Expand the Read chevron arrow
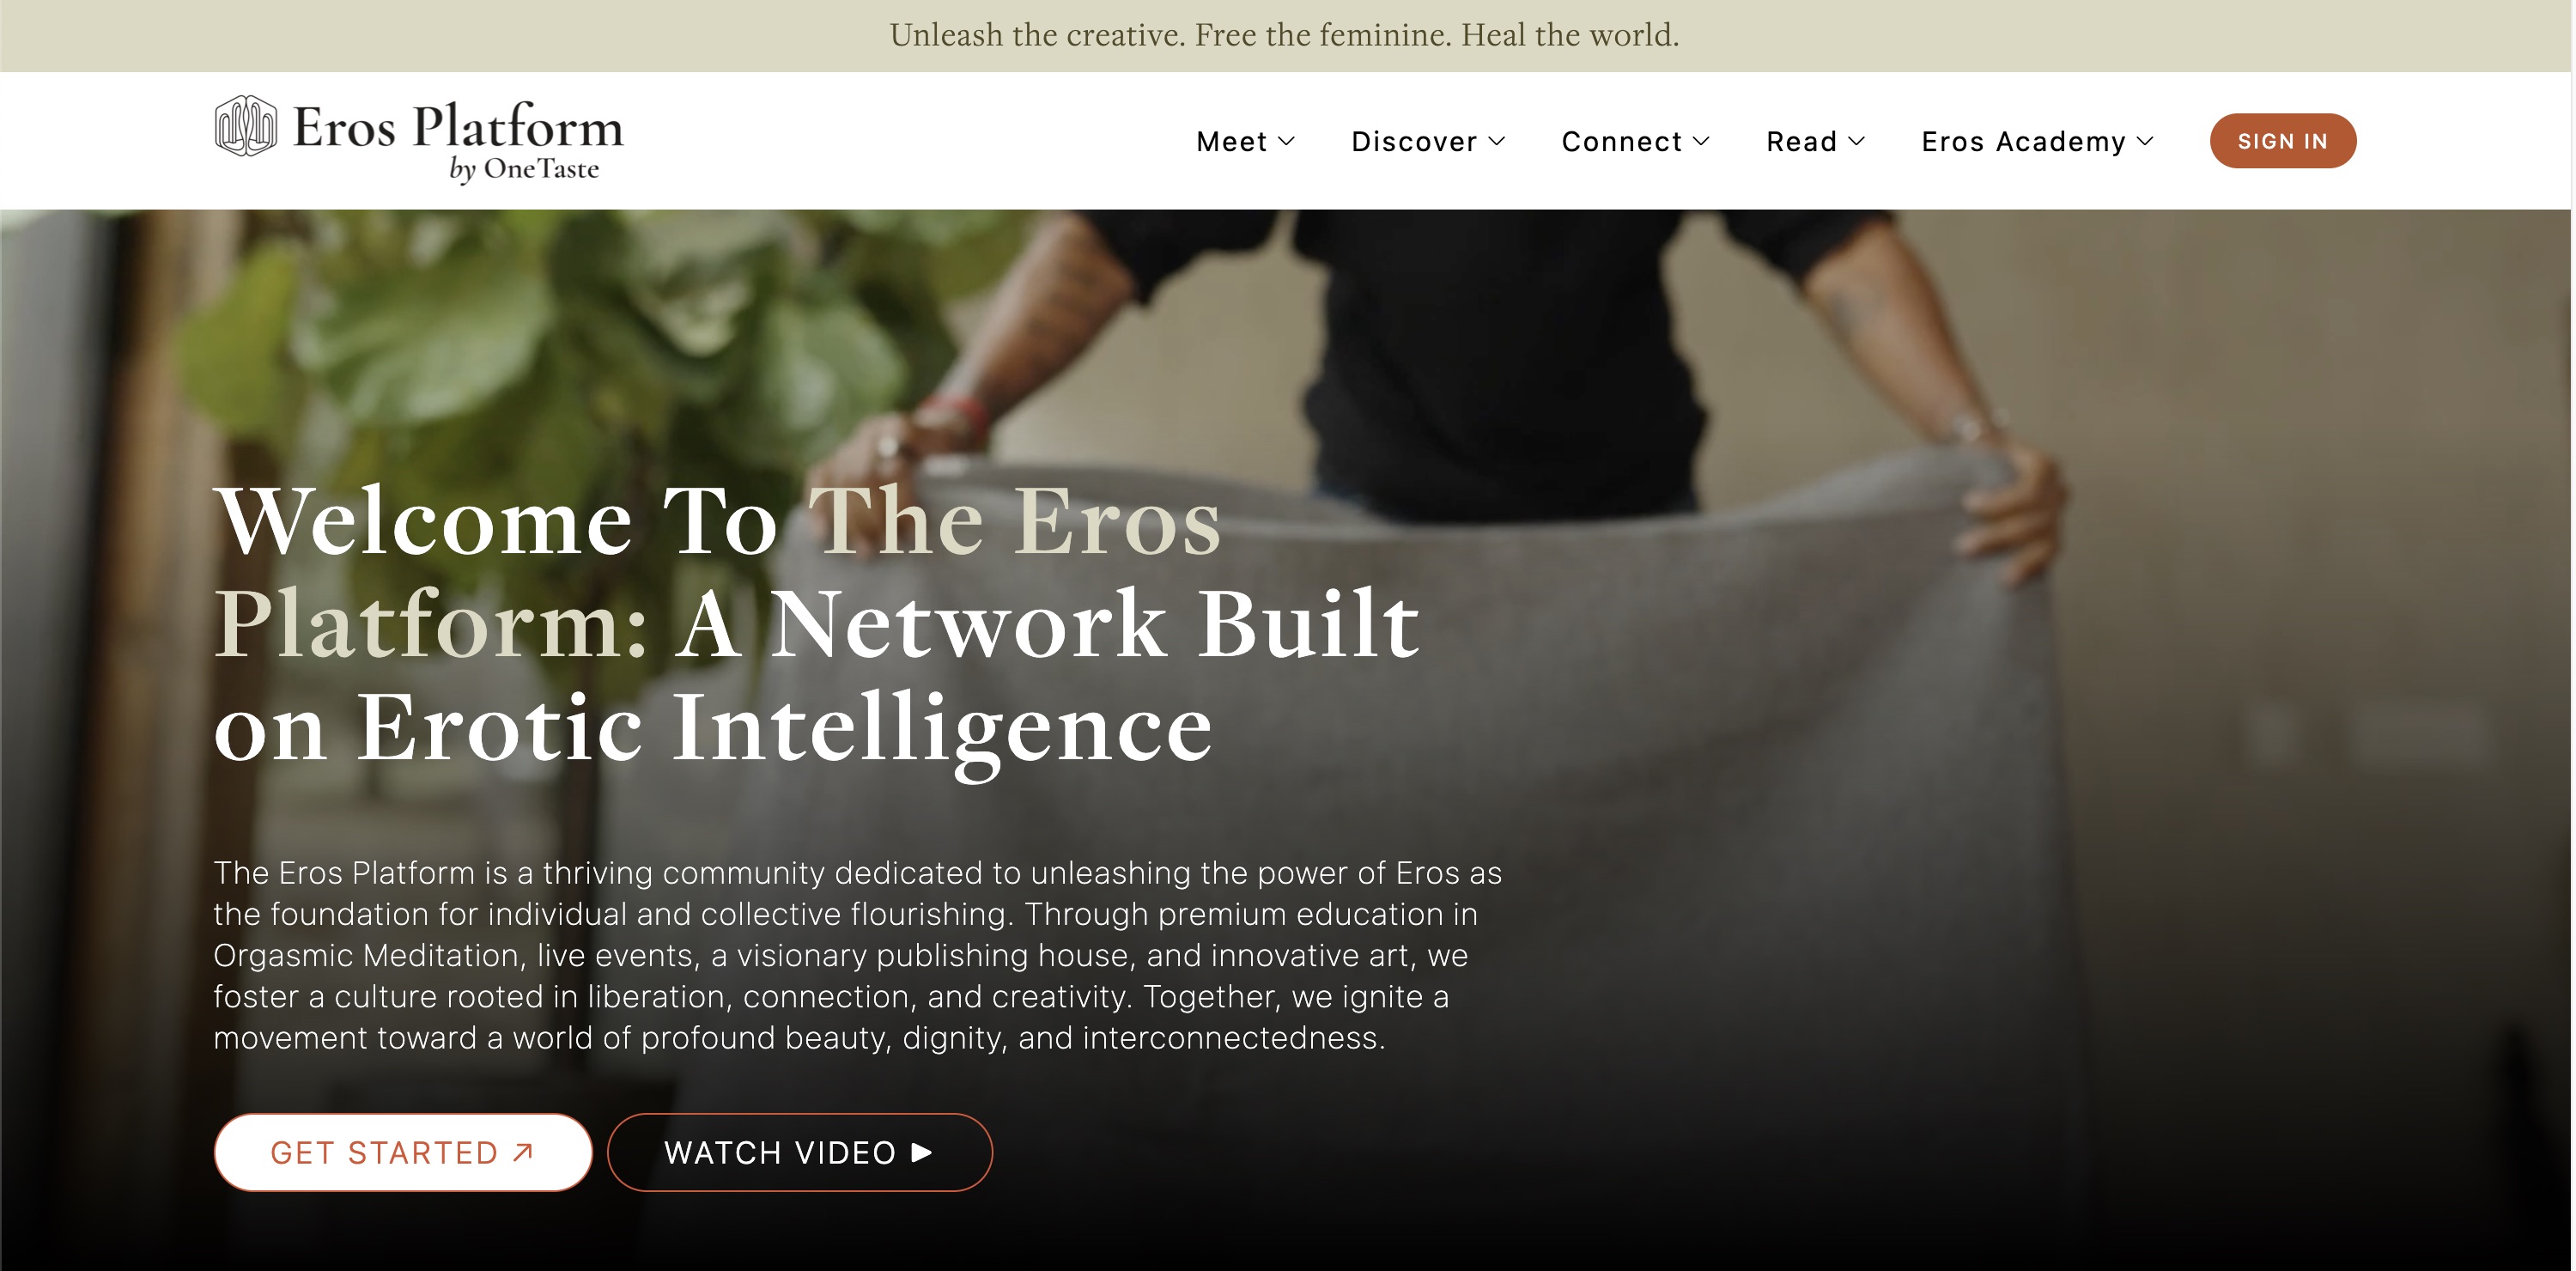Image resolution: width=2576 pixels, height=1271 pixels. [1857, 141]
